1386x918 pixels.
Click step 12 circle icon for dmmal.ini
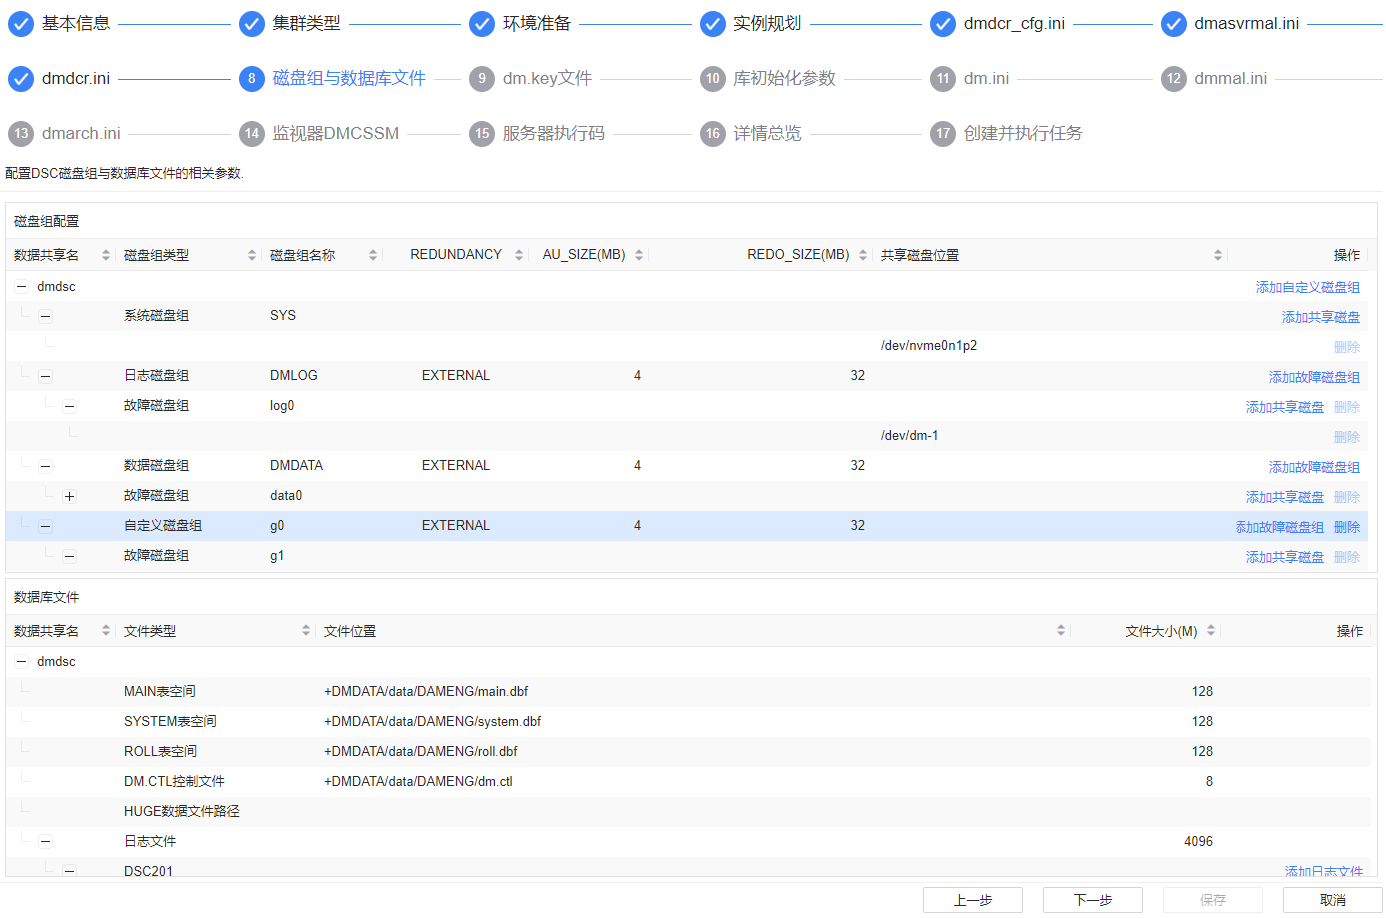(1174, 79)
